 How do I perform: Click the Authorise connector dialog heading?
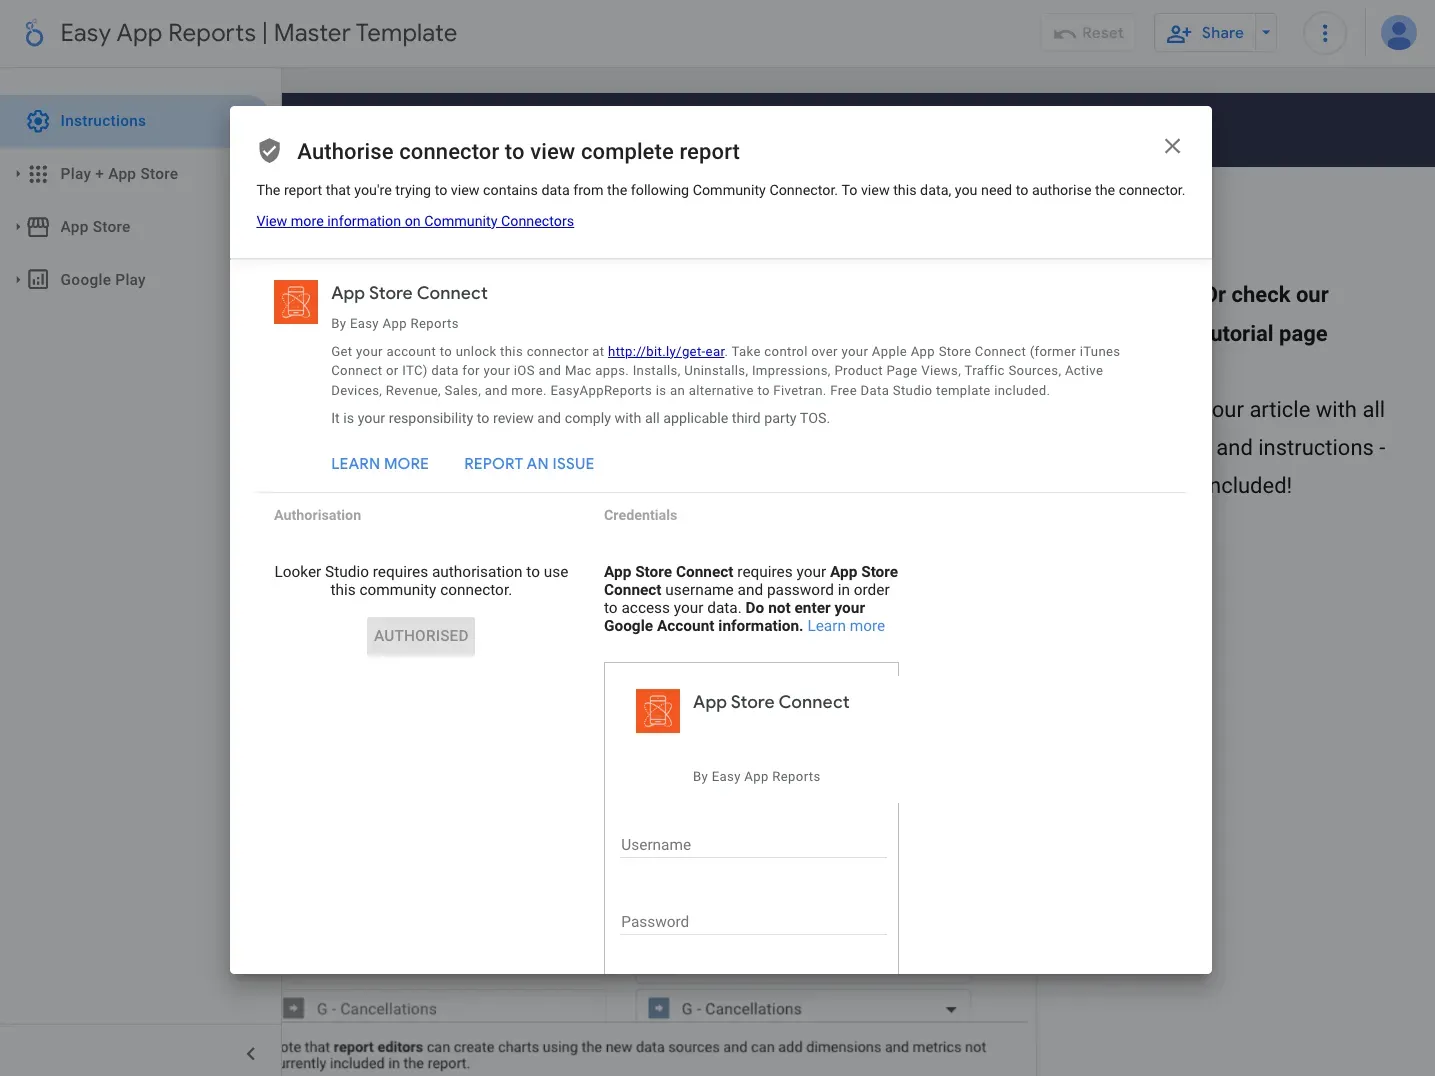[x=518, y=152]
